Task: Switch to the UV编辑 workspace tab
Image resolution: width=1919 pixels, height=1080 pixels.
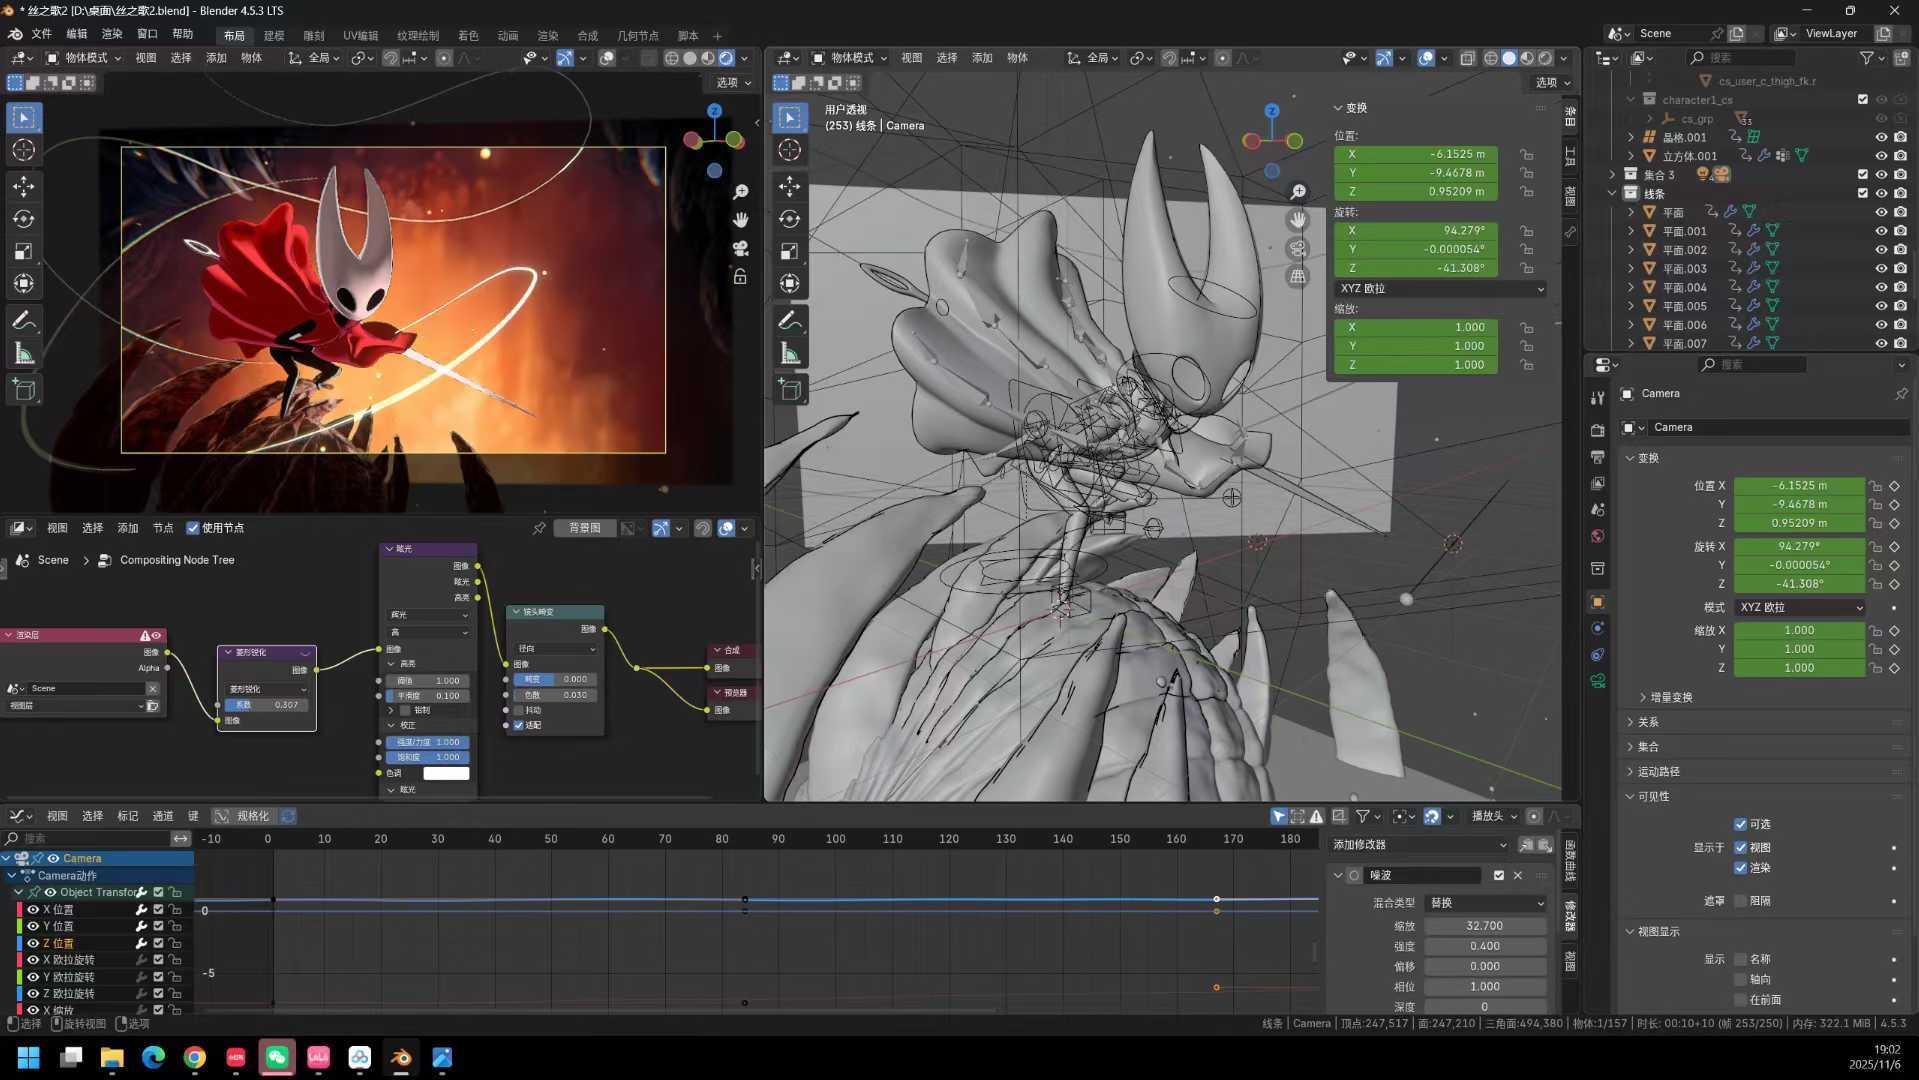Action: point(361,36)
